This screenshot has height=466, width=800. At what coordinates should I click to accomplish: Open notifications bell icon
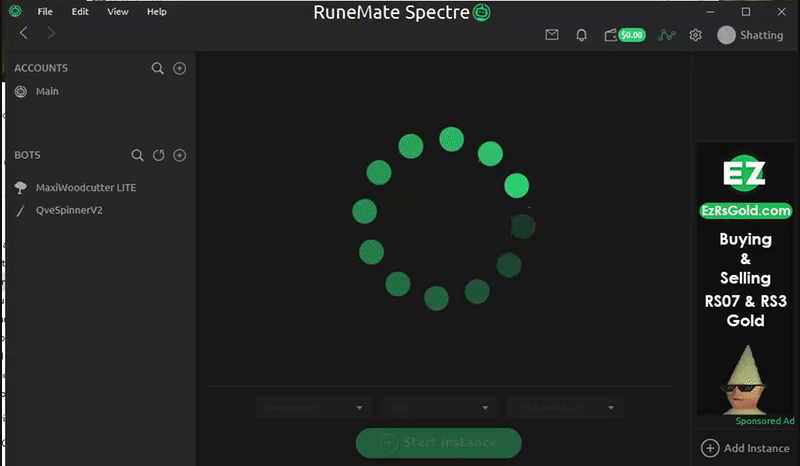point(581,35)
